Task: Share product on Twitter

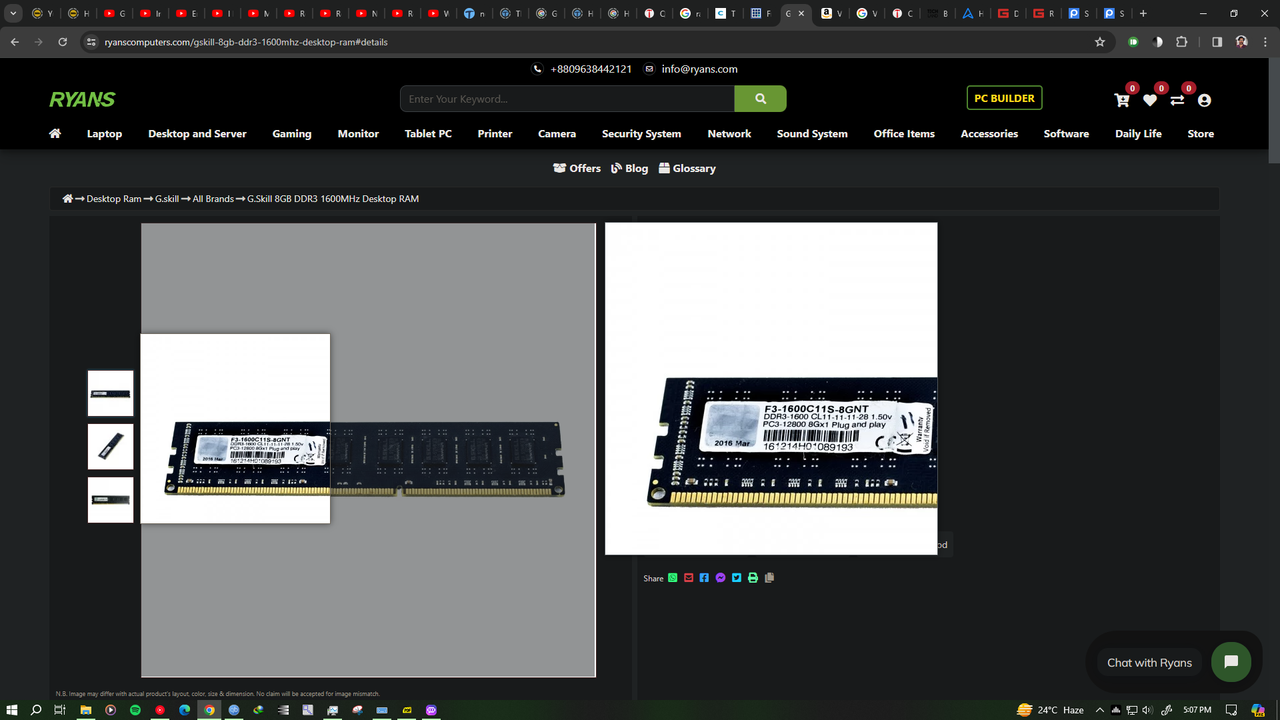Action: pyautogui.click(x=737, y=578)
